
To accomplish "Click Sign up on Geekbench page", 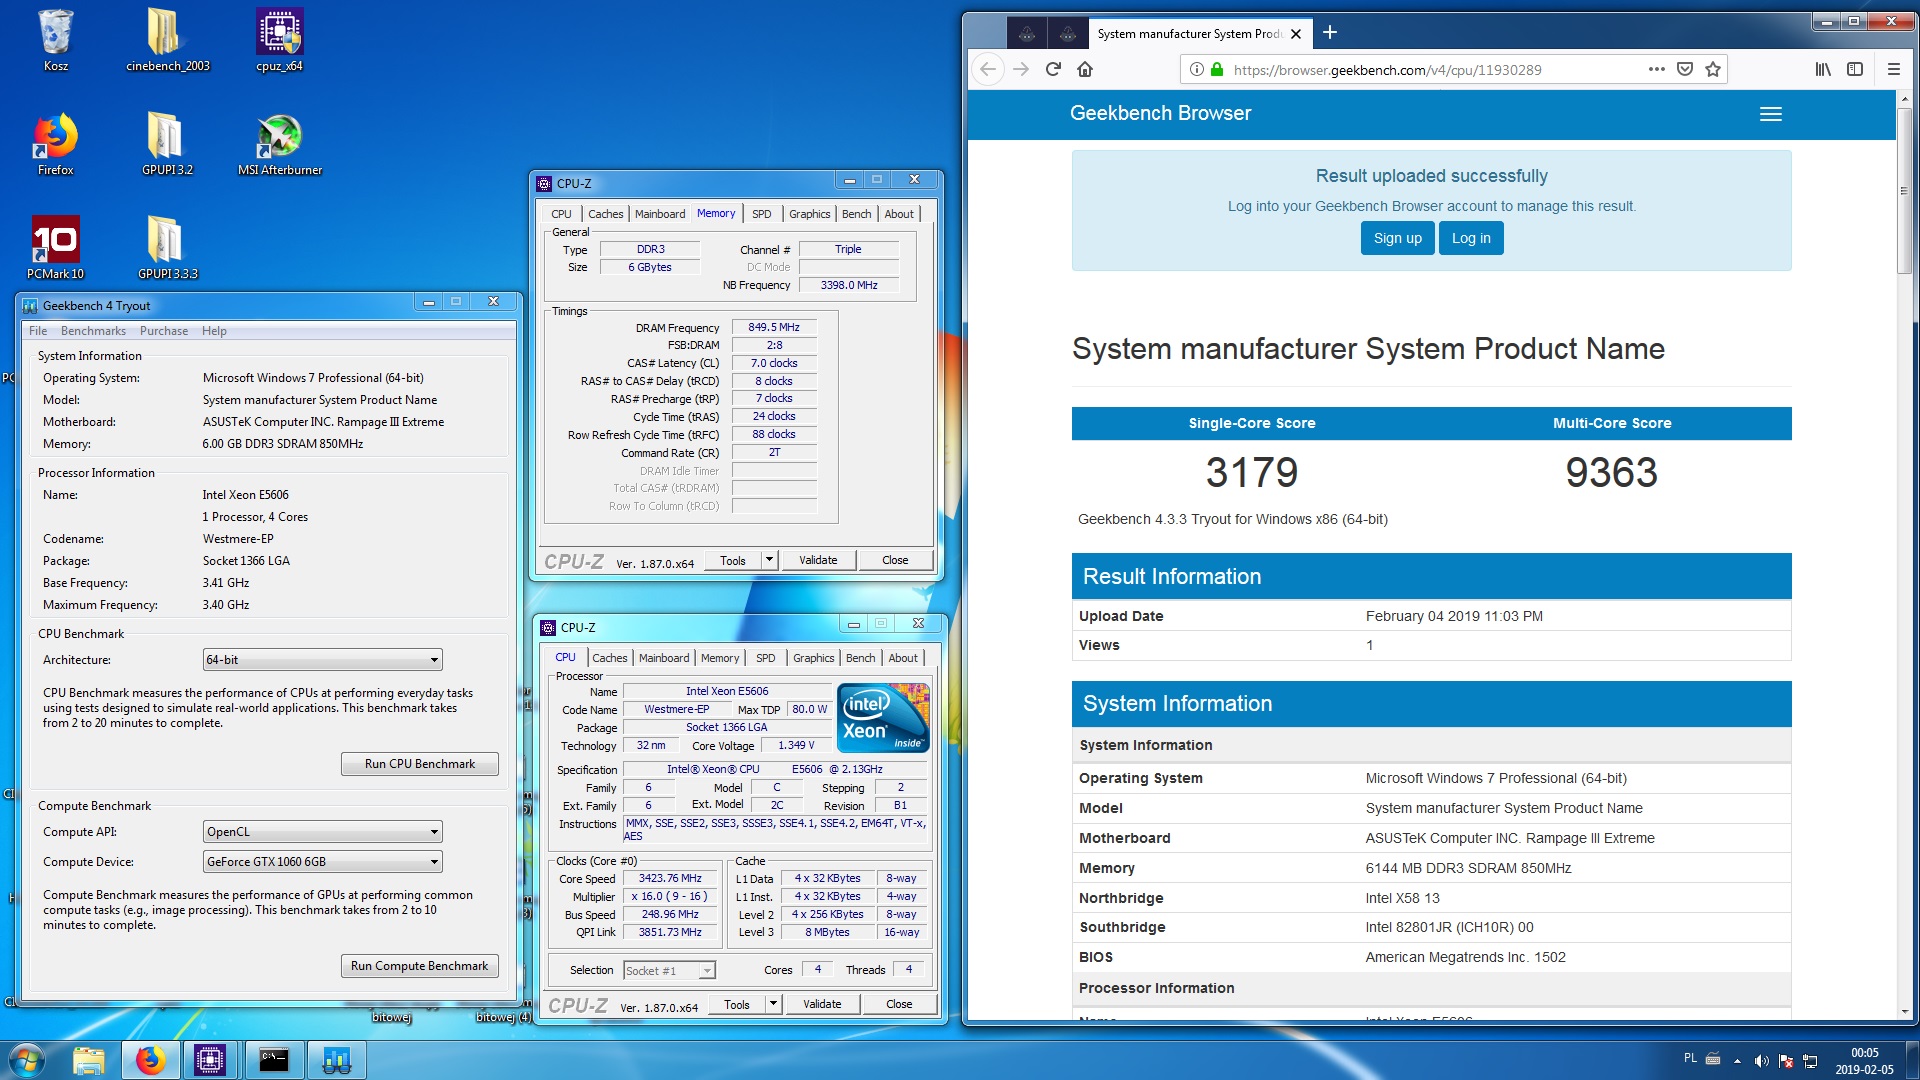I will (1397, 238).
